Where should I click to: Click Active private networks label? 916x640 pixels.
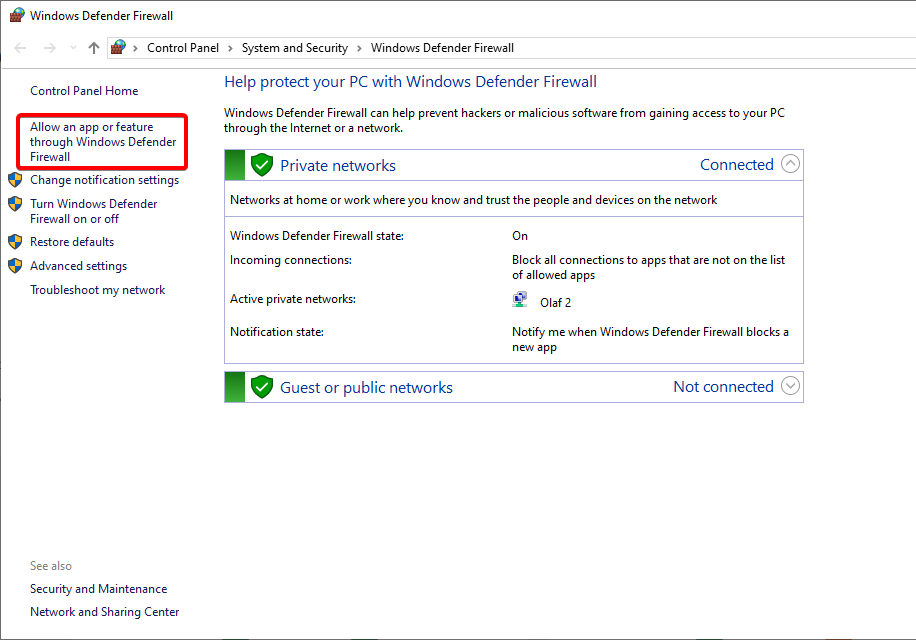[x=293, y=298]
